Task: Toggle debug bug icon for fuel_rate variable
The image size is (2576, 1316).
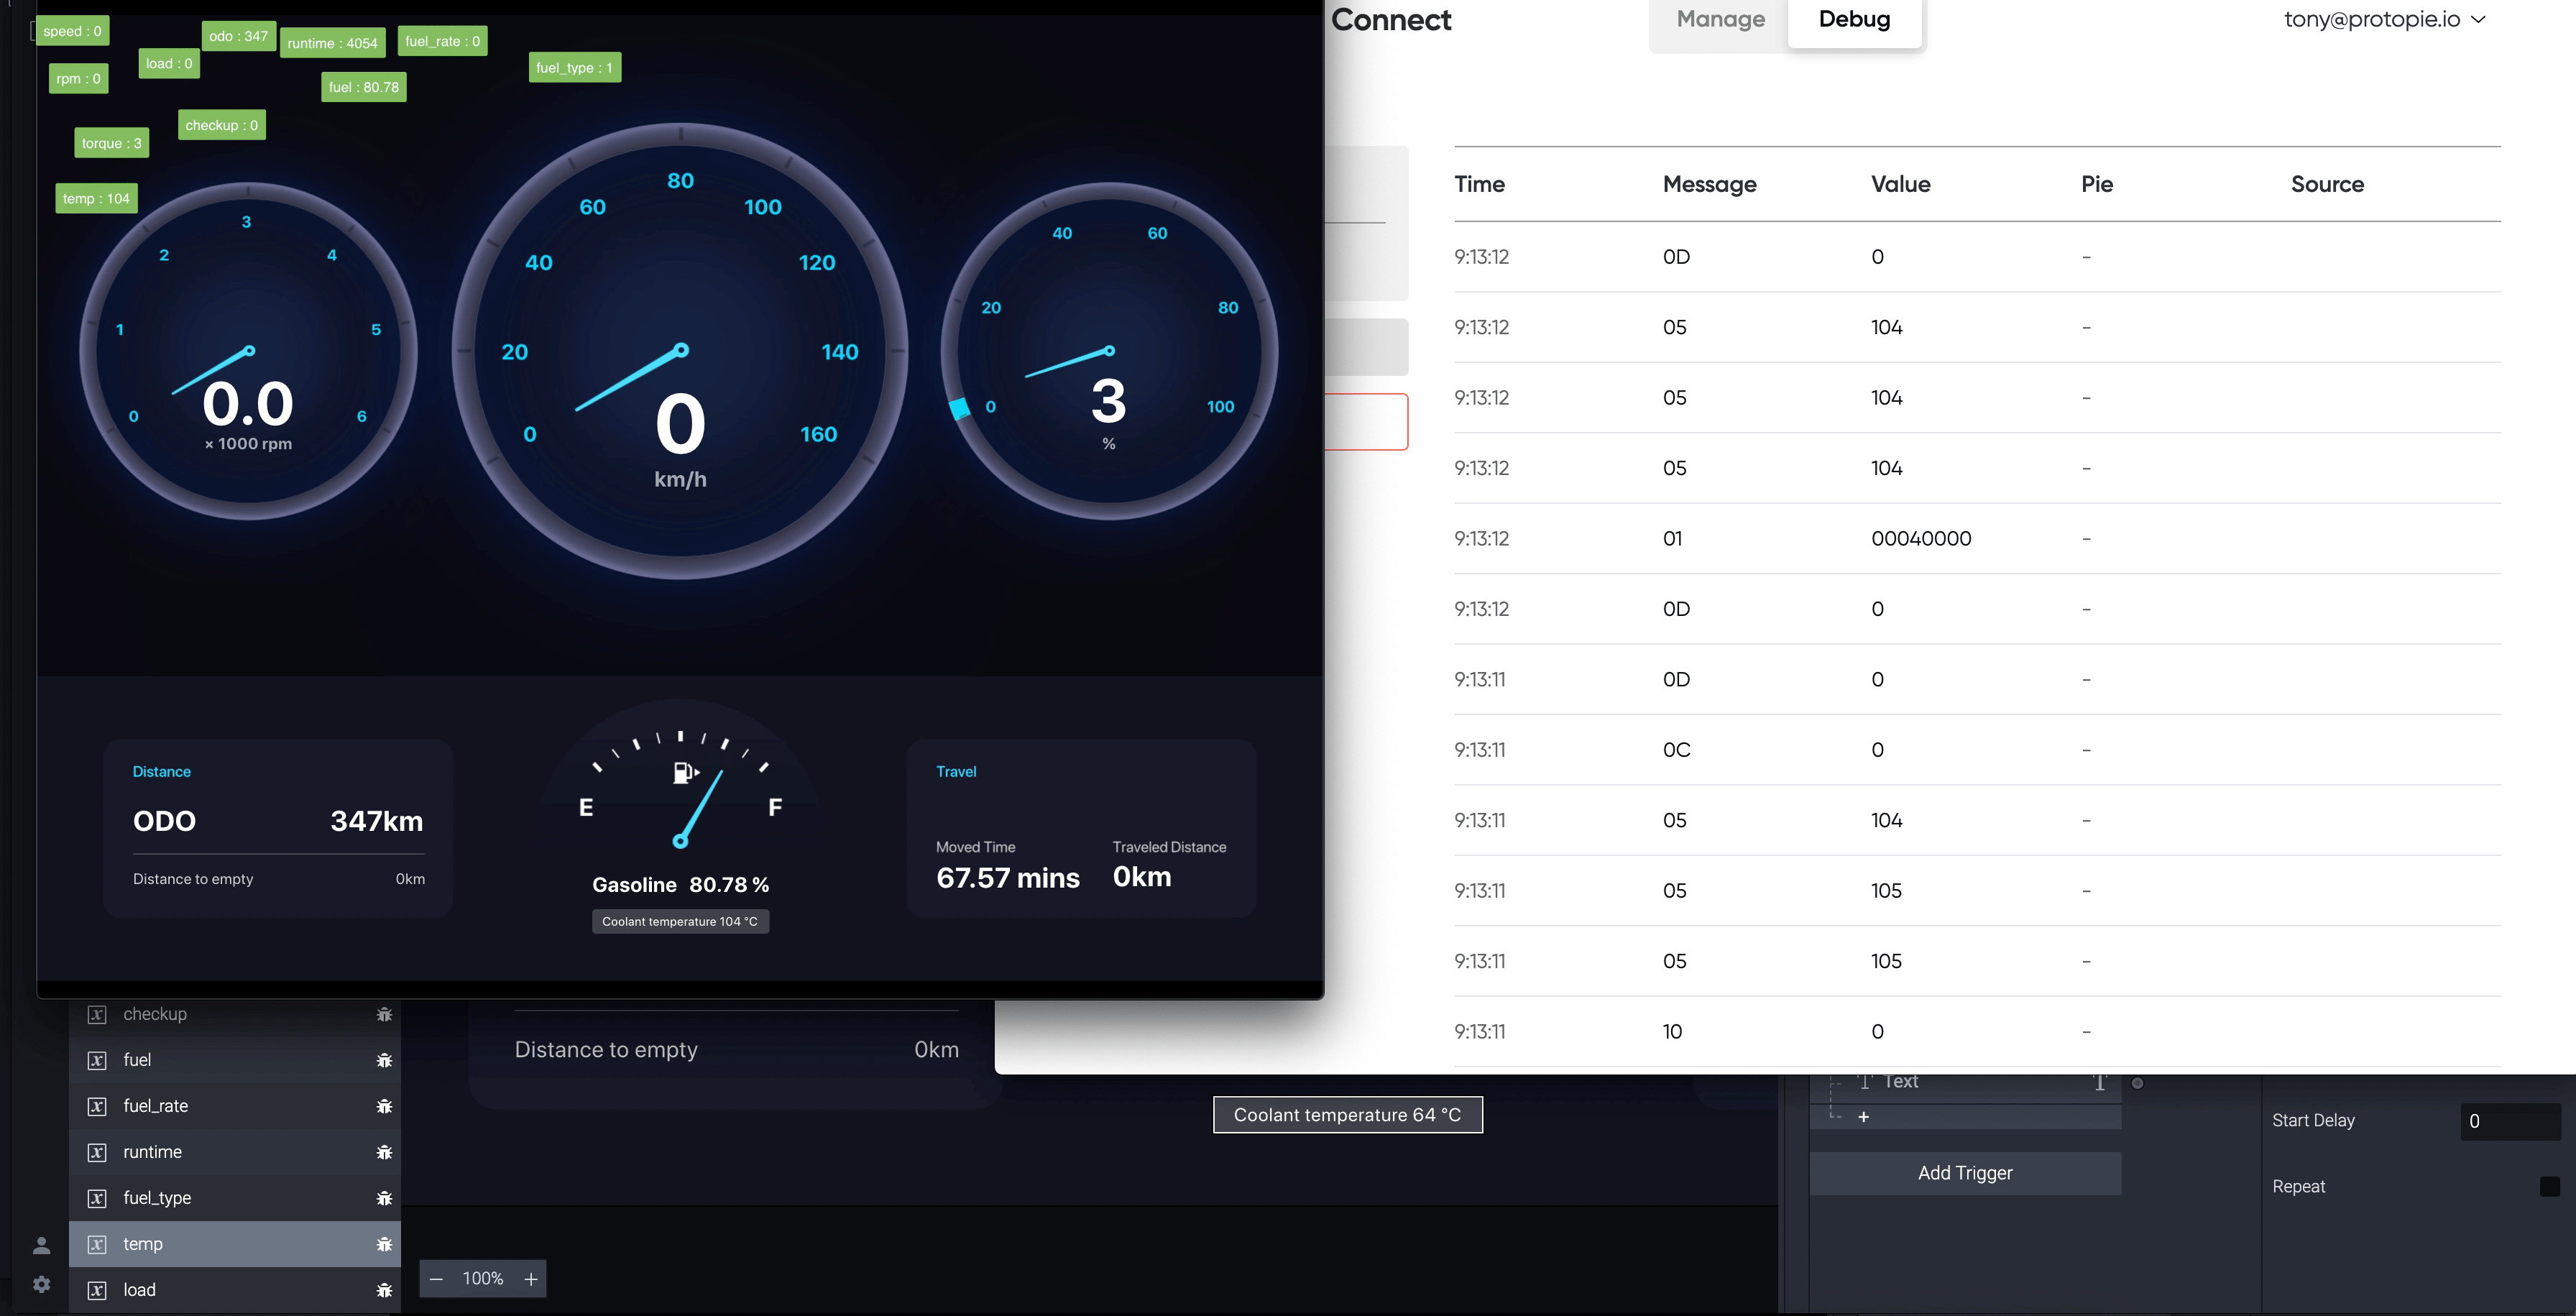Action: [x=384, y=1106]
